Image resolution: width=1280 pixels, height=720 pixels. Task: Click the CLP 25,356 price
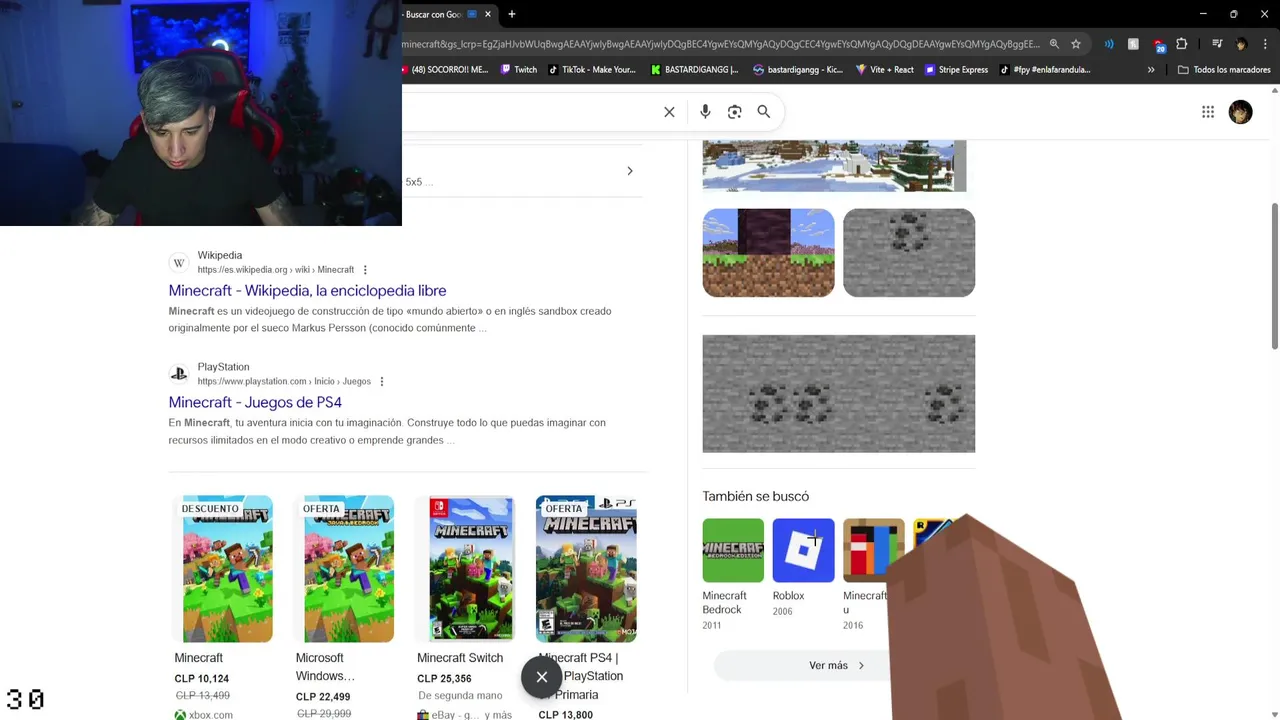(x=444, y=679)
